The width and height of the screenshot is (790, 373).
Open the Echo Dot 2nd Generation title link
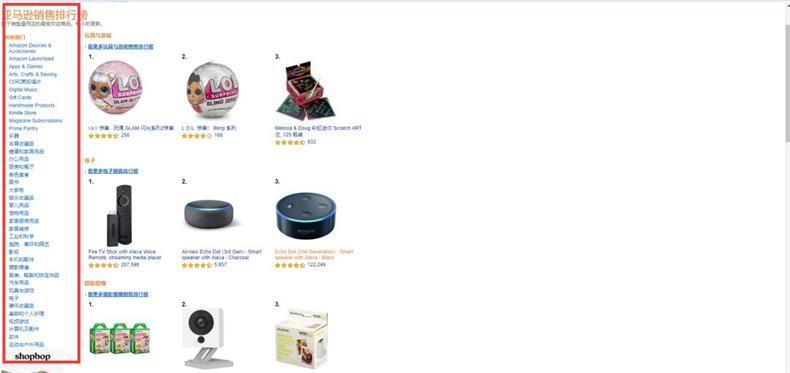coord(314,255)
